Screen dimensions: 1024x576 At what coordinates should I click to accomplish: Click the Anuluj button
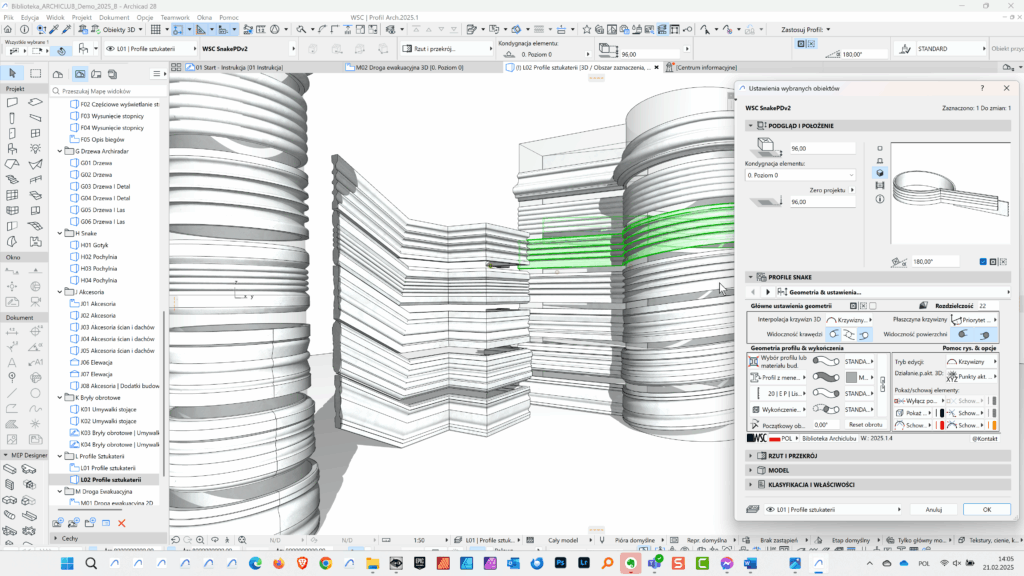(933, 509)
